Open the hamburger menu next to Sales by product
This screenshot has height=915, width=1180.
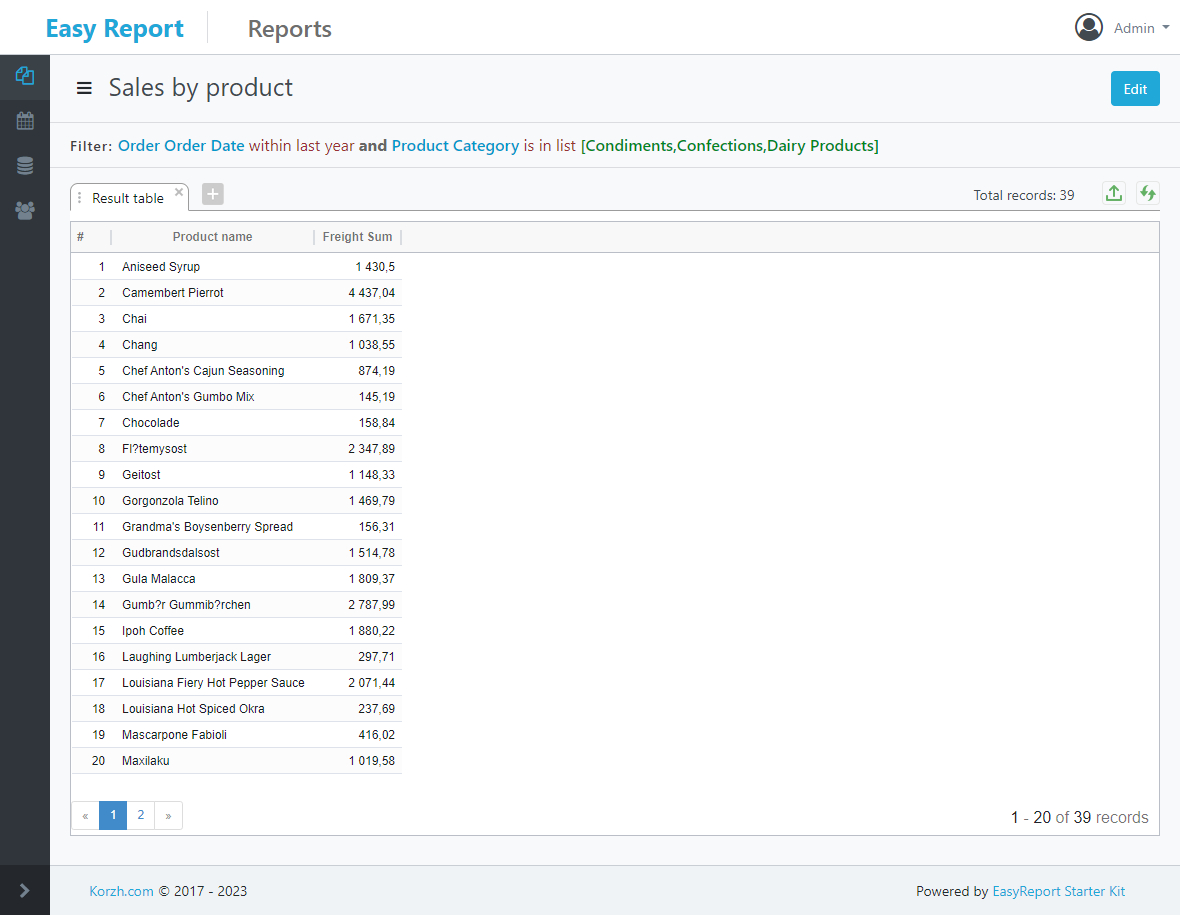84,88
